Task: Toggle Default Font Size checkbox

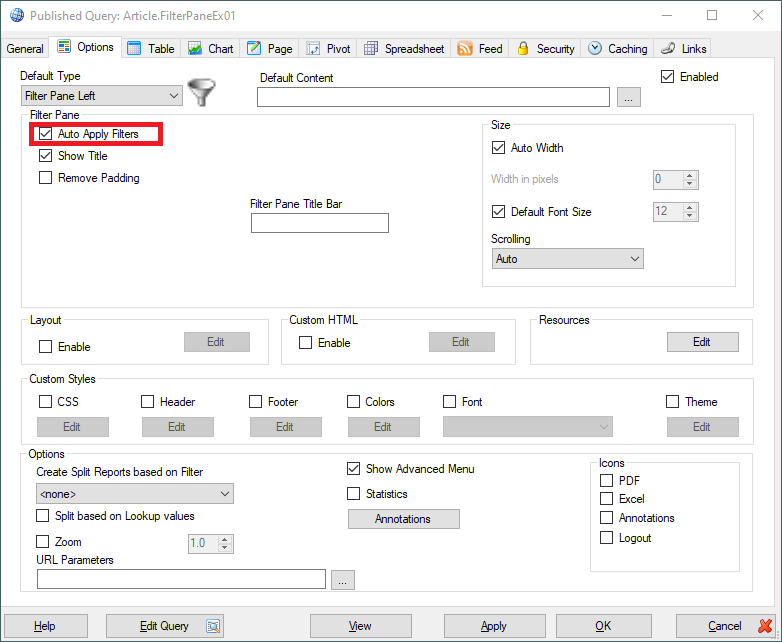Action: pos(498,212)
